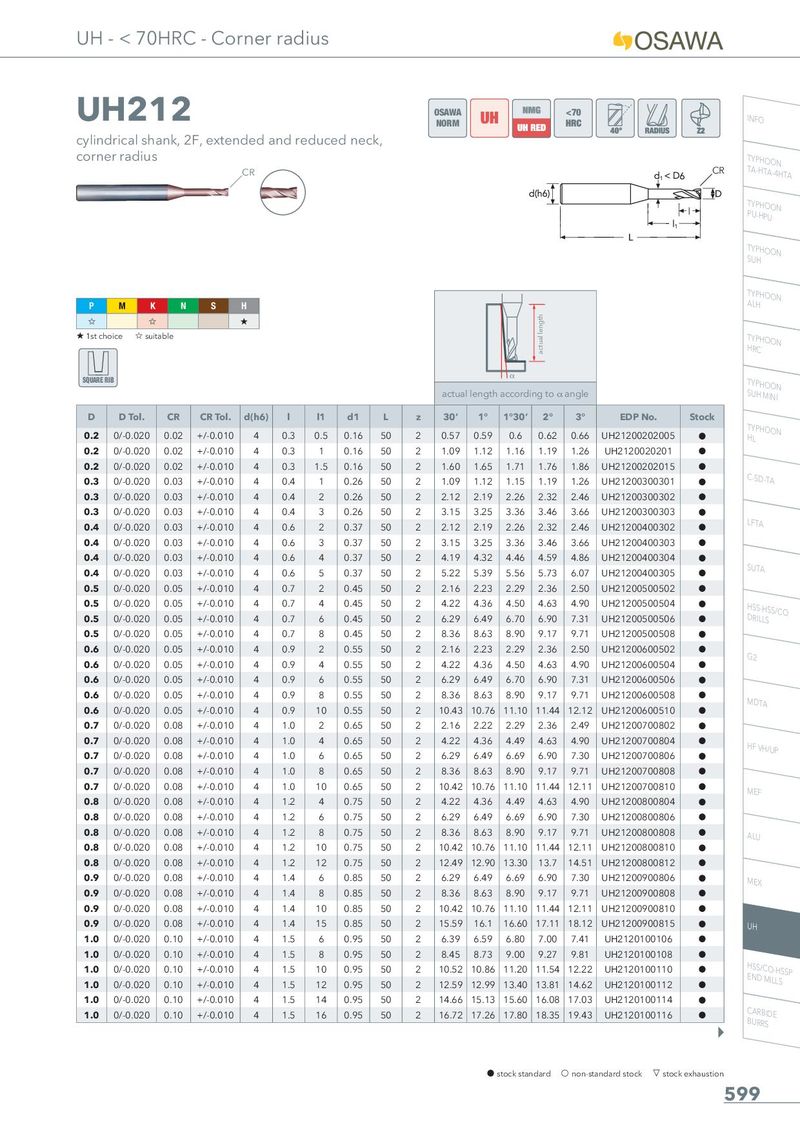This screenshot has width=800, height=1132.
Task: Select the red K material swatch
Action: pyautogui.click(x=152, y=305)
